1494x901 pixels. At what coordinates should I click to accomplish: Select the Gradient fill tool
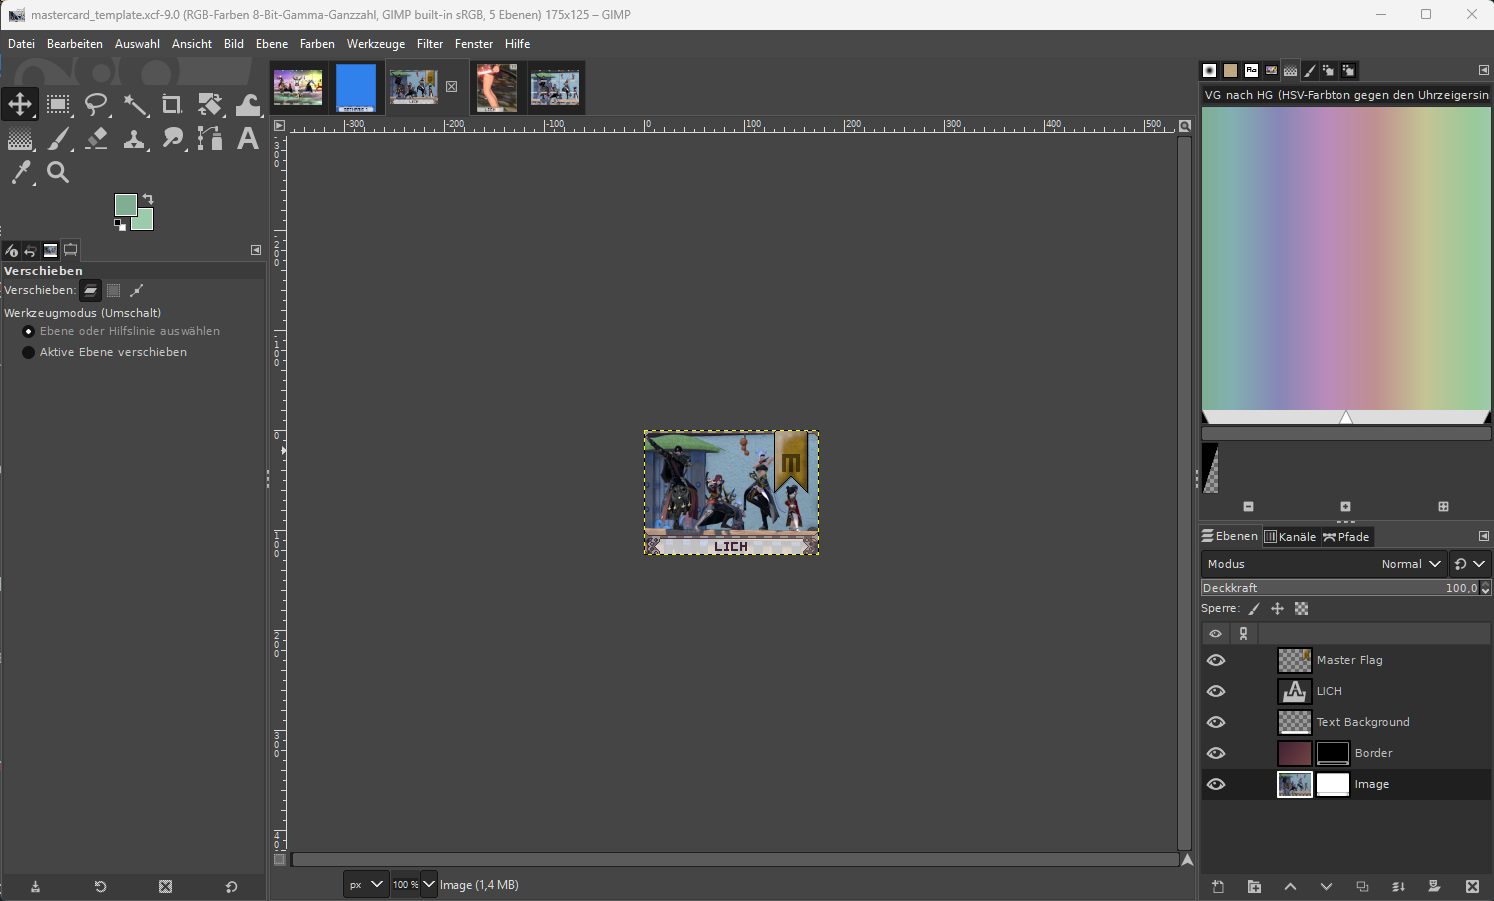20,139
